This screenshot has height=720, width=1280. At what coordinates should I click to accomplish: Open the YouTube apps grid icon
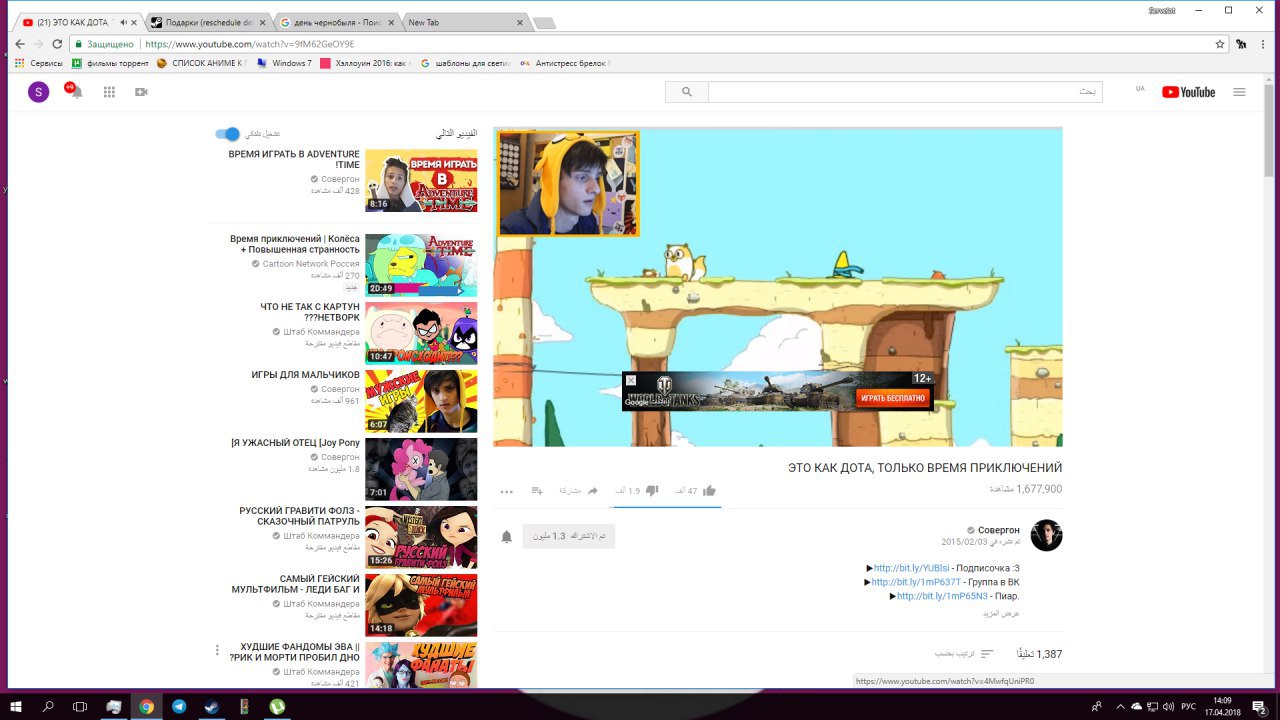[x=109, y=92]
